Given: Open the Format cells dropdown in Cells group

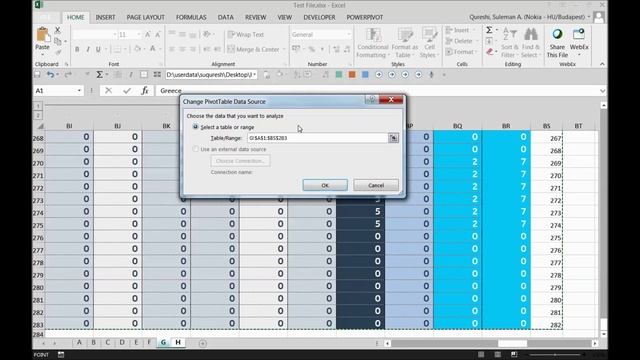Looking at the screenshot, I should [x=476, y=52].
